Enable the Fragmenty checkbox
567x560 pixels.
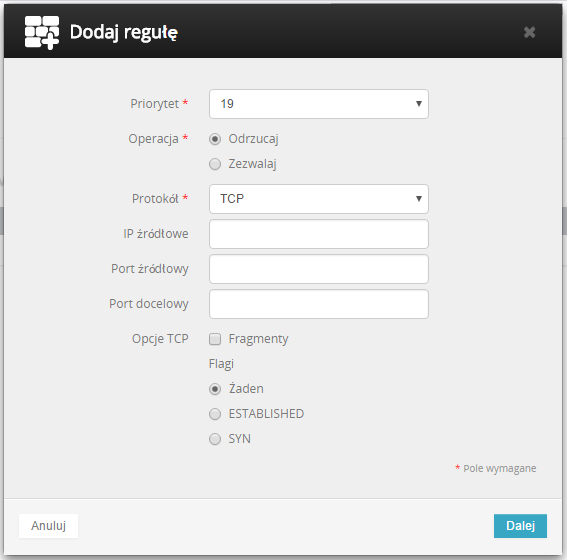click(215, 339)
